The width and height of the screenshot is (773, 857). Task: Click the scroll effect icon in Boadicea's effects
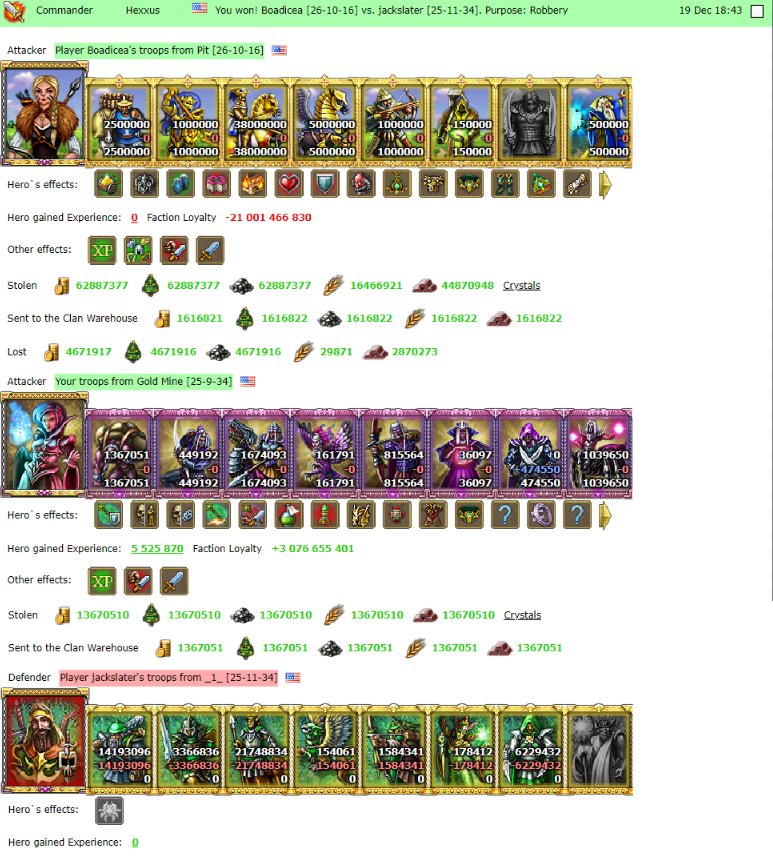pos(577,184)
